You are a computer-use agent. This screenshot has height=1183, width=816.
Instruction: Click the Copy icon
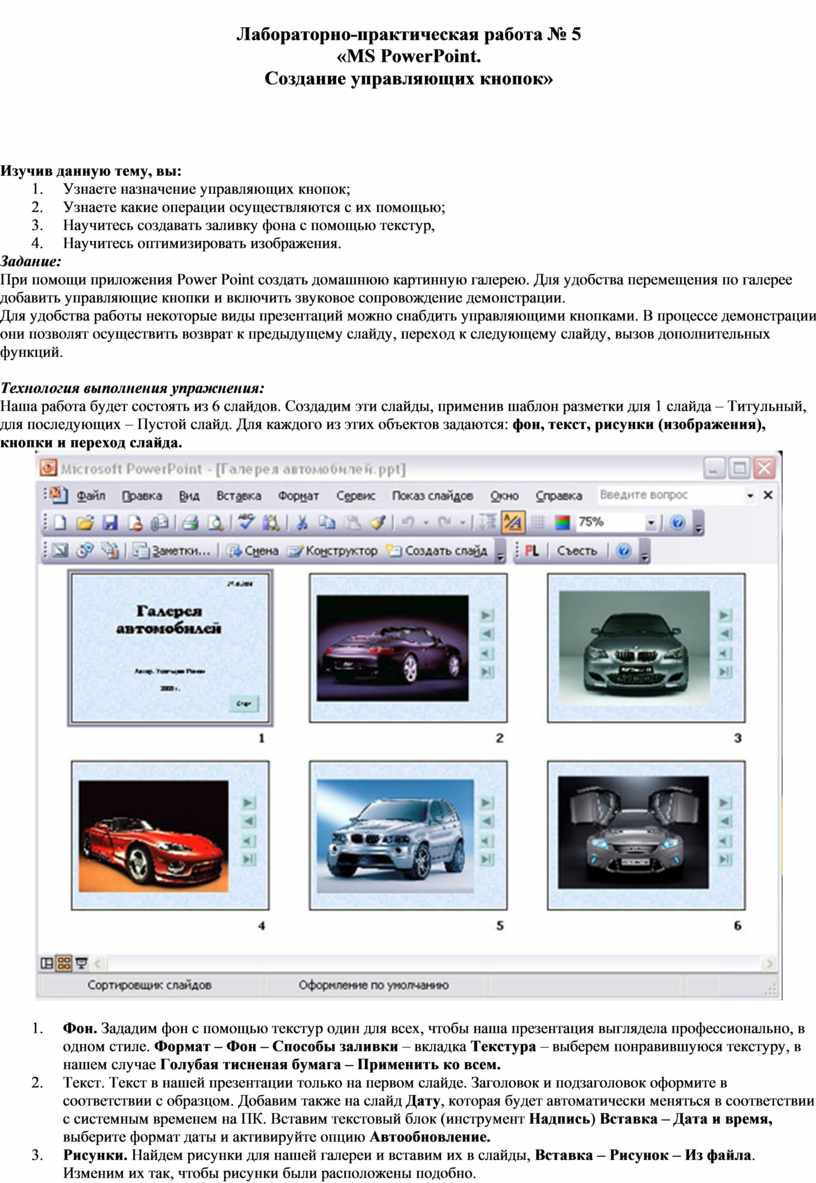tap(327, 522)
